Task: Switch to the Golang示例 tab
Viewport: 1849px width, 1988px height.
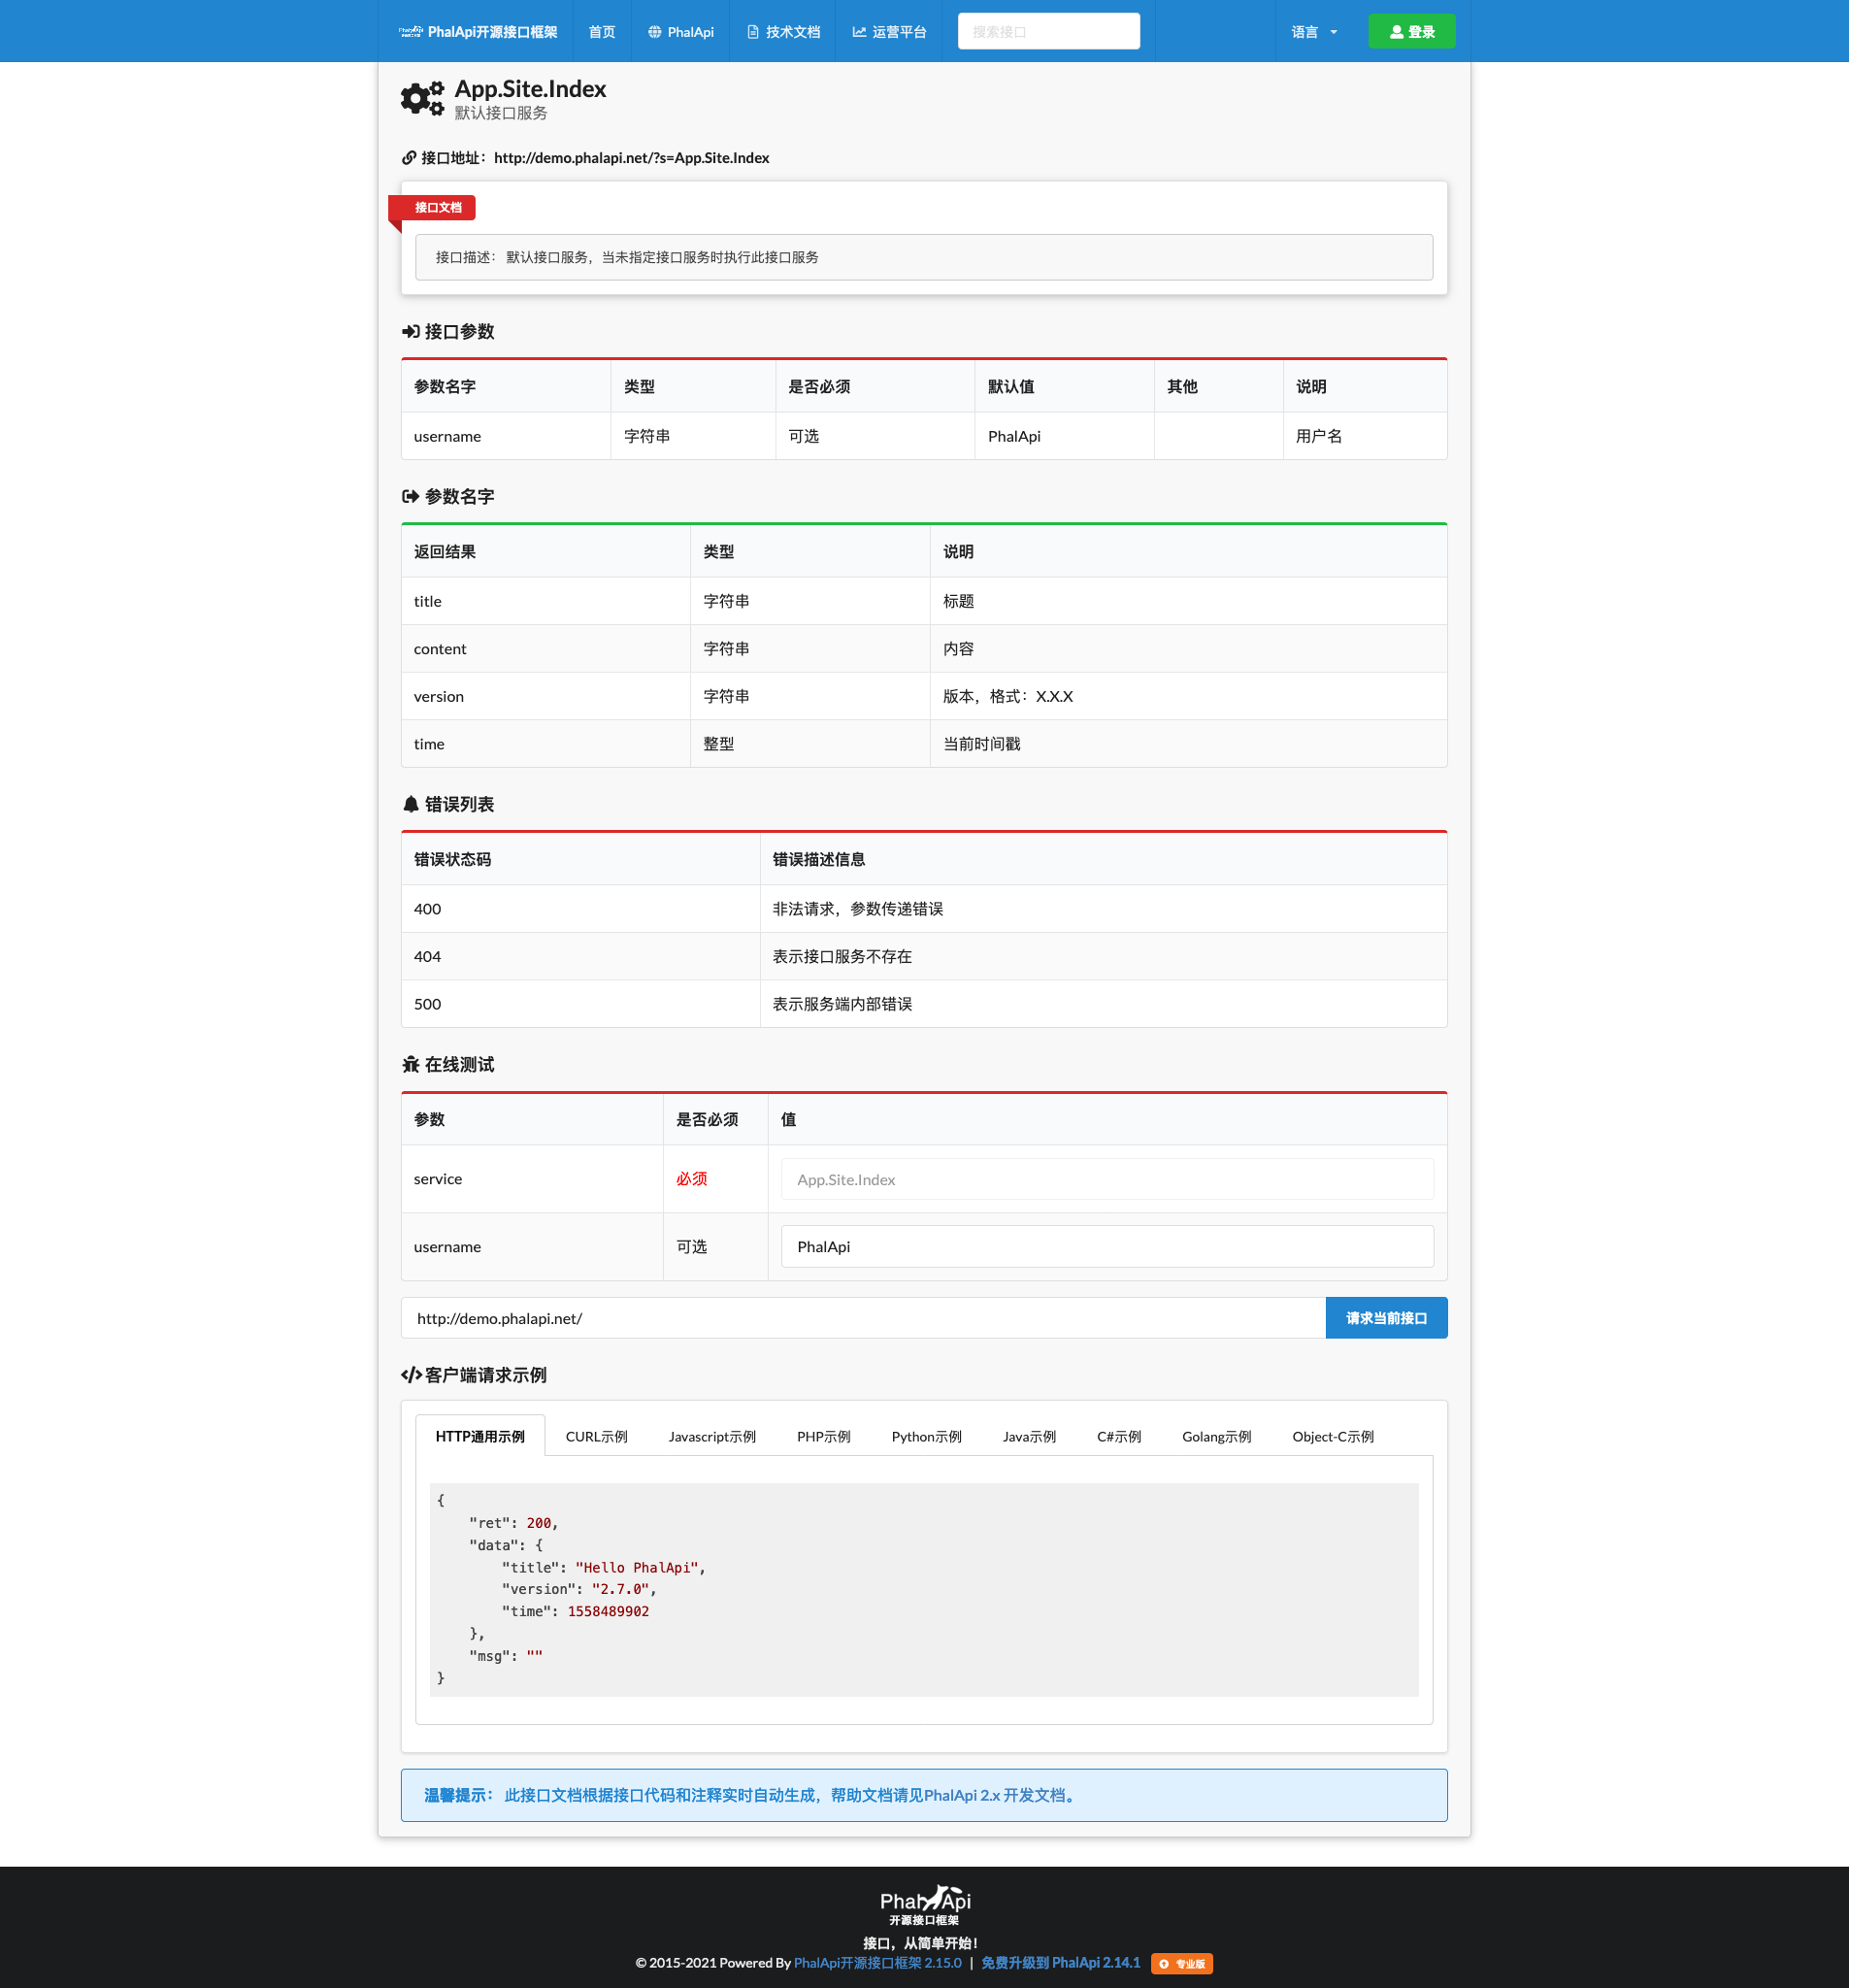Action: point(1216,1436)
